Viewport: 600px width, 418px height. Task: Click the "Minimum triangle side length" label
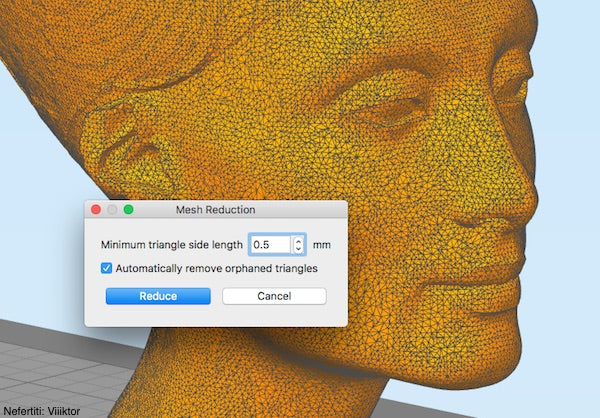click(x=172, y=244)
